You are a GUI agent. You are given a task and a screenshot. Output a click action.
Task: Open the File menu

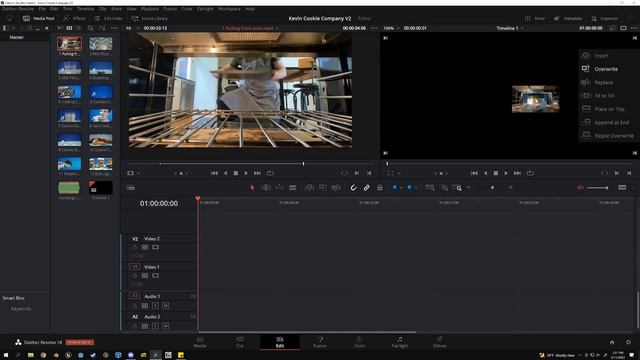pos(42,9)
